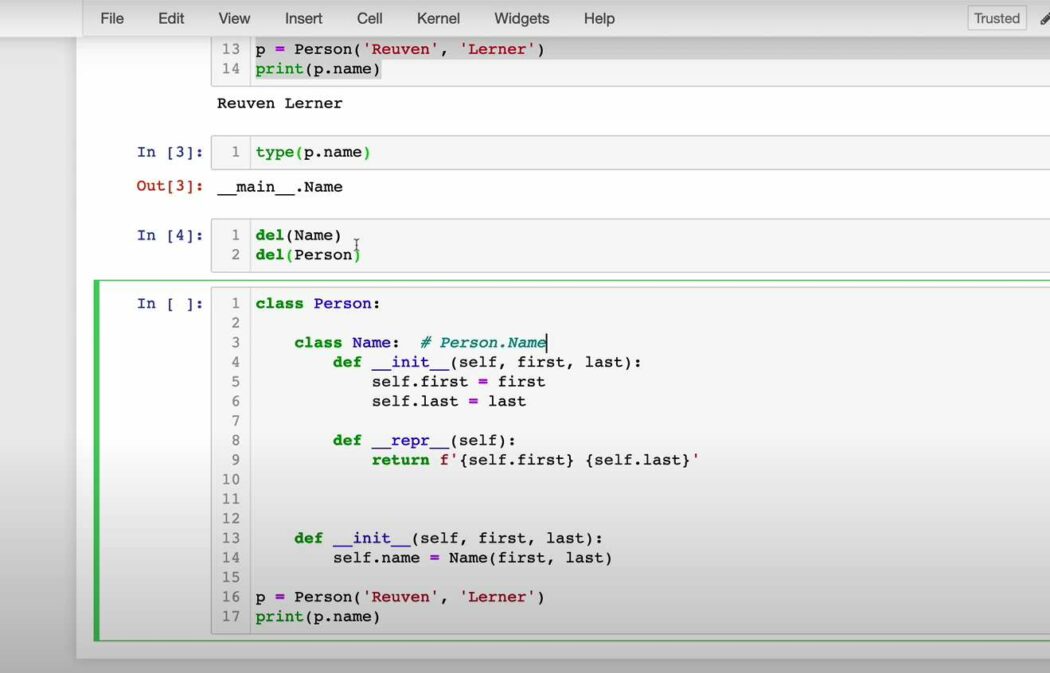Open the Insert menu
Viewport: 1050px width, 673px height.
pyautogui.click(x=303, y=18)
